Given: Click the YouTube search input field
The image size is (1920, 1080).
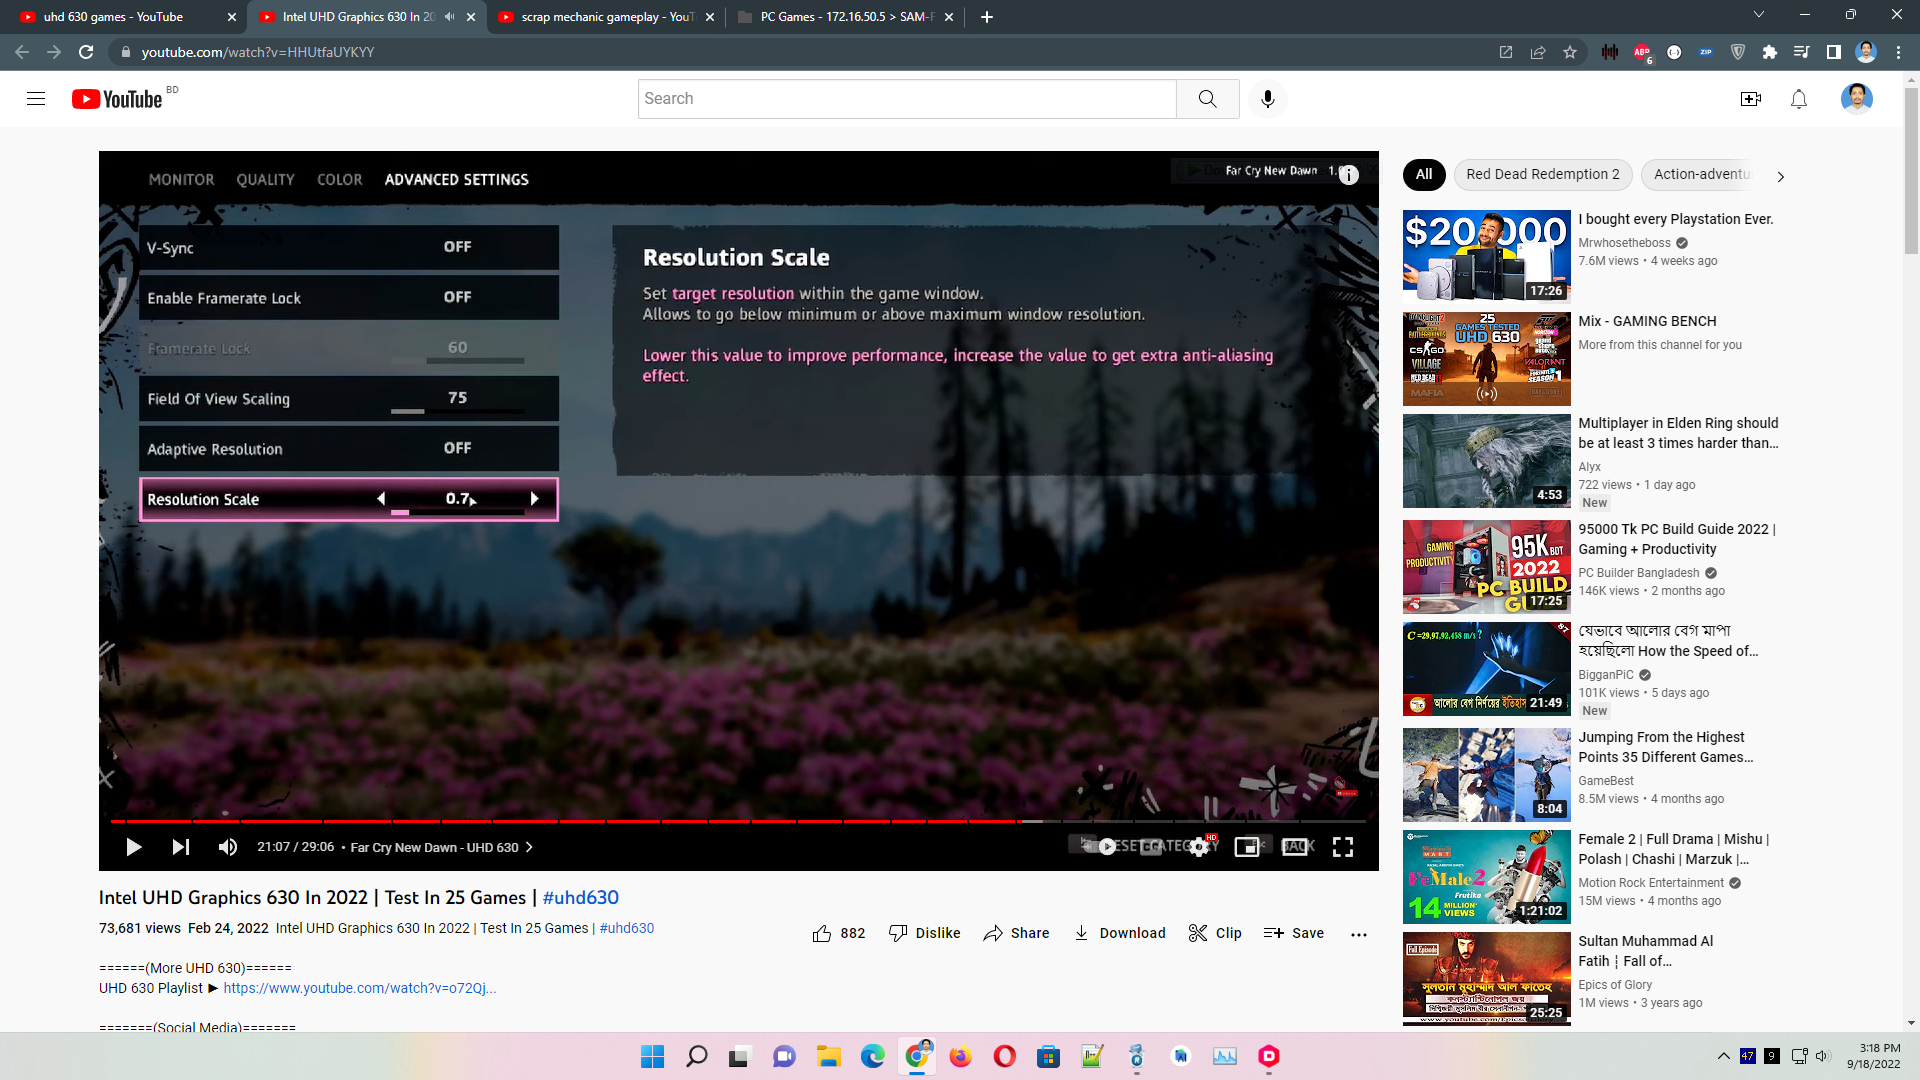Looking at the screenshot, I should 907,99.
